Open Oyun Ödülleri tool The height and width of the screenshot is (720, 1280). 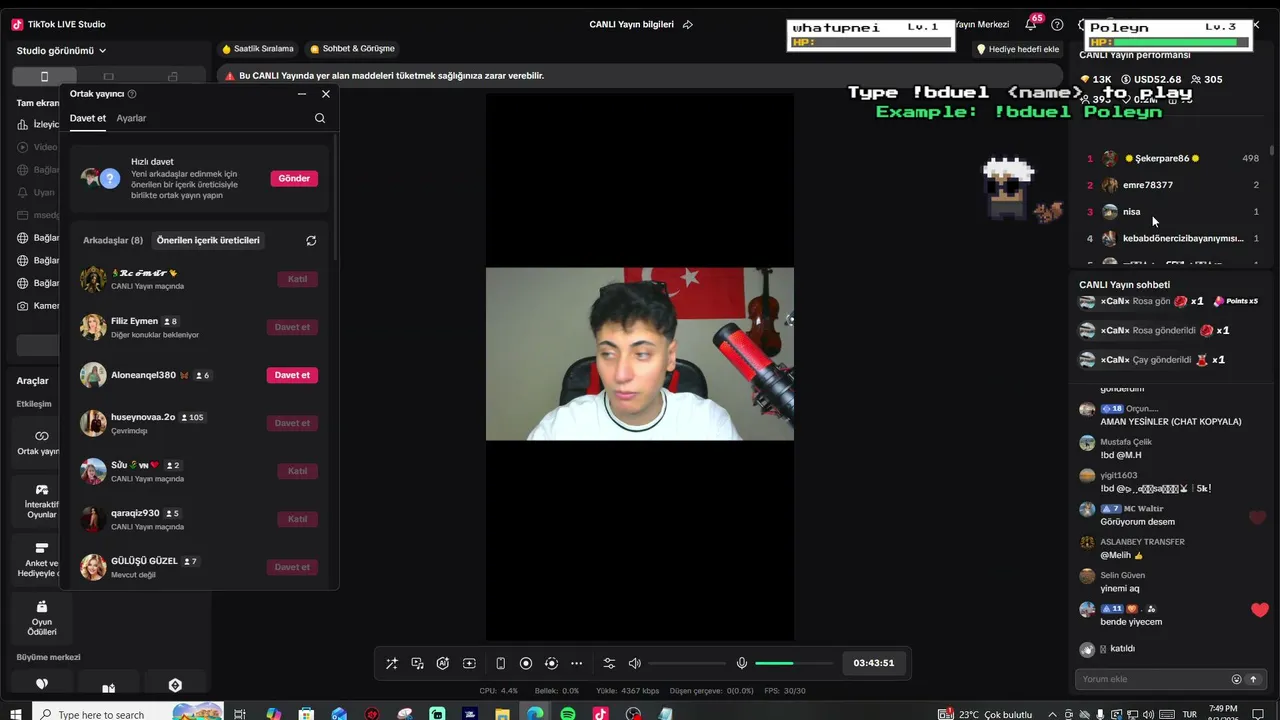coord(41,618)
